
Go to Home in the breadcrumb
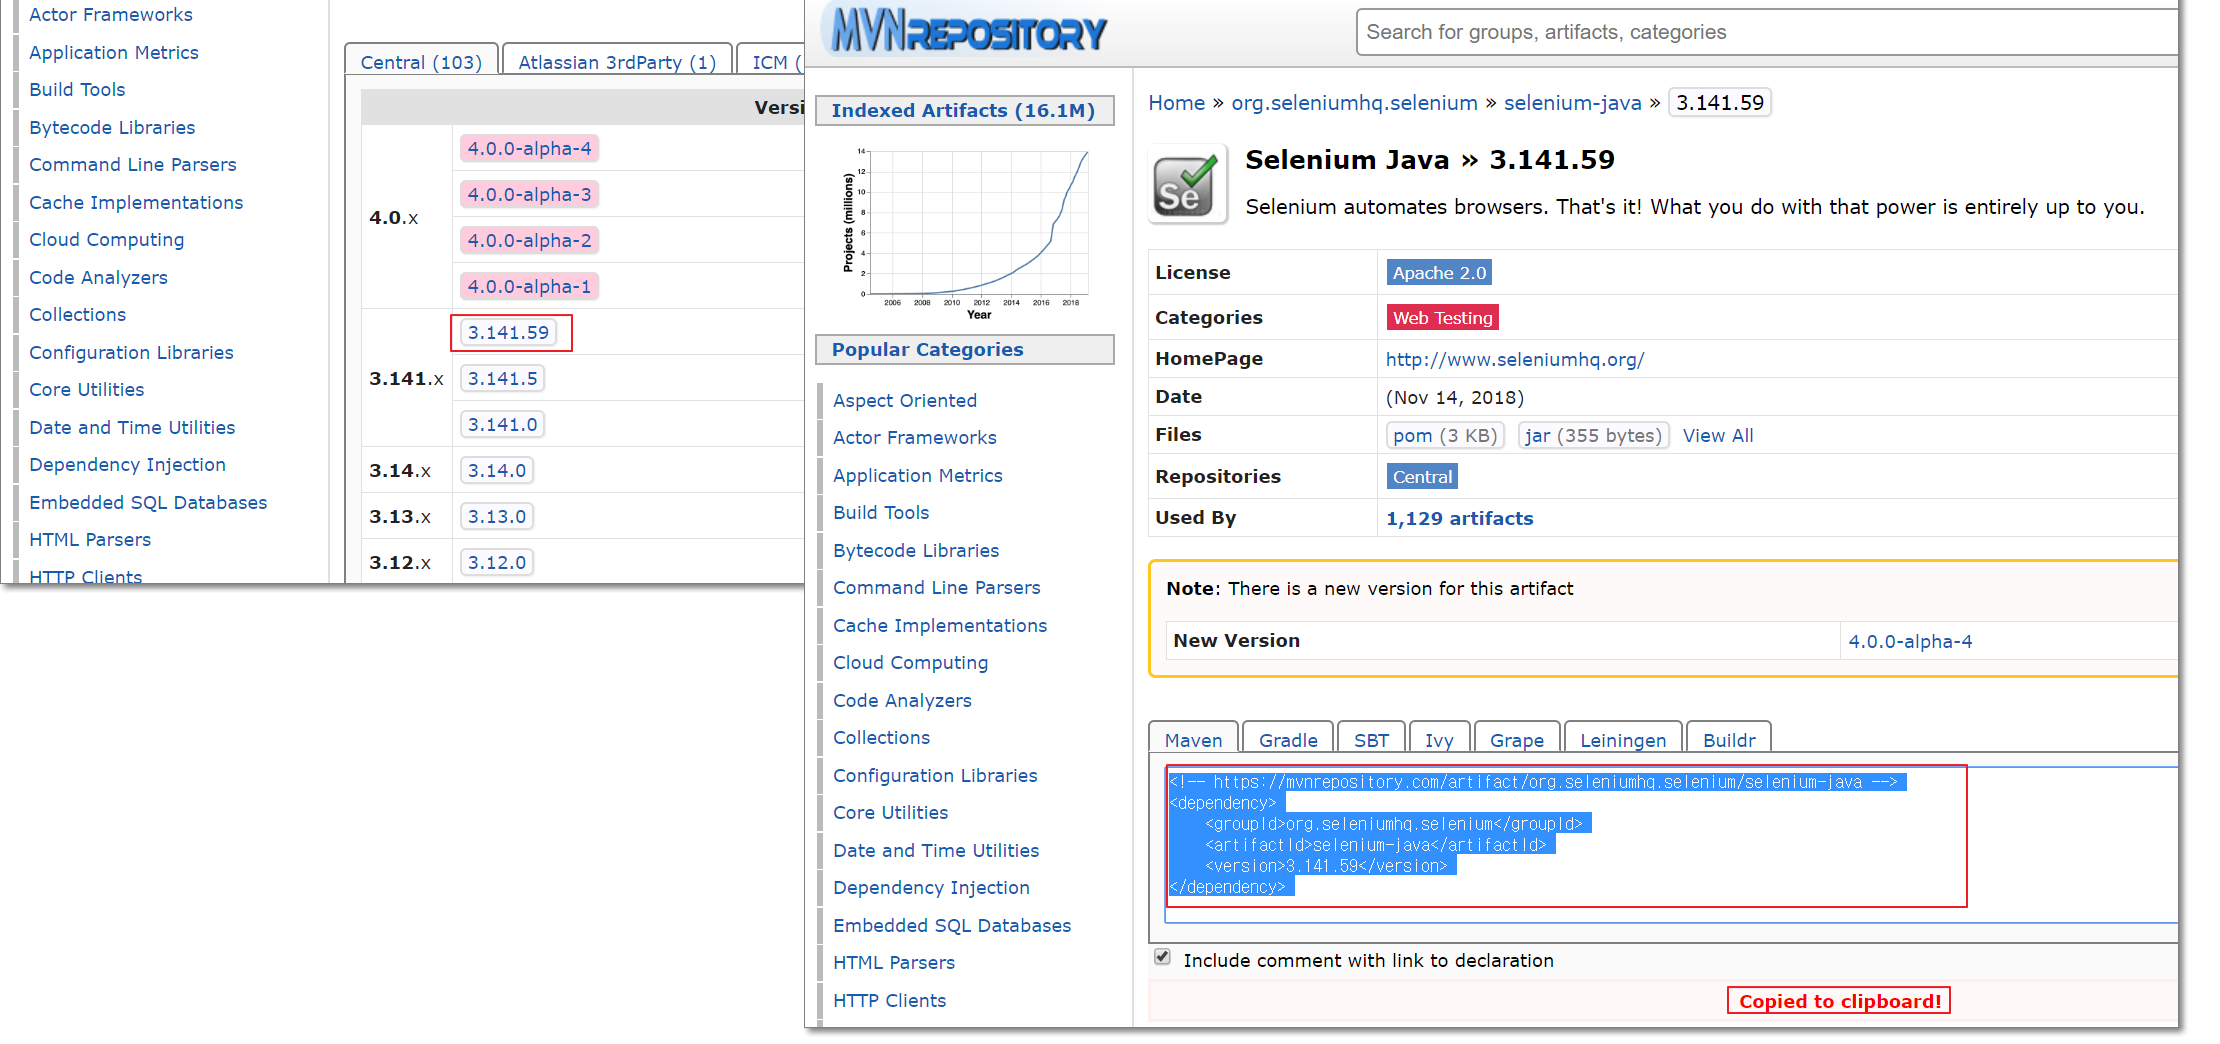pyautogui.click(x=1176, y=102)
